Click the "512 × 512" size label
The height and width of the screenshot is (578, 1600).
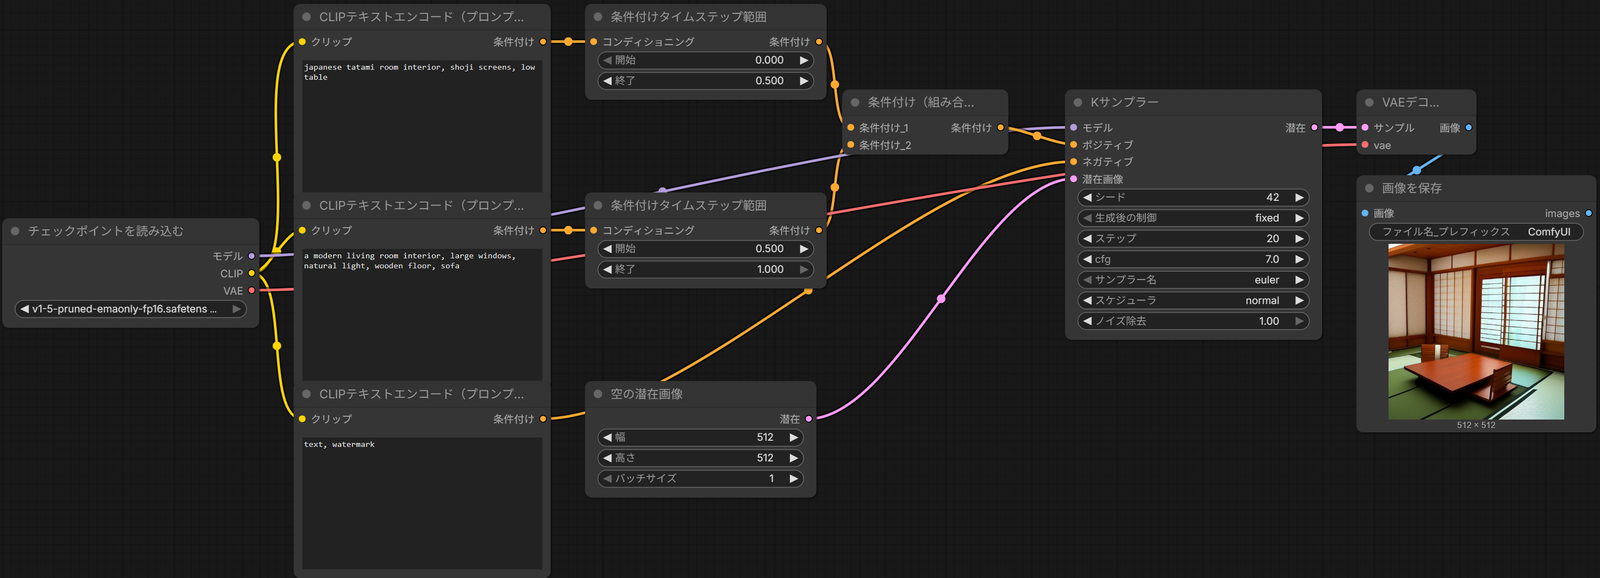1476,425
